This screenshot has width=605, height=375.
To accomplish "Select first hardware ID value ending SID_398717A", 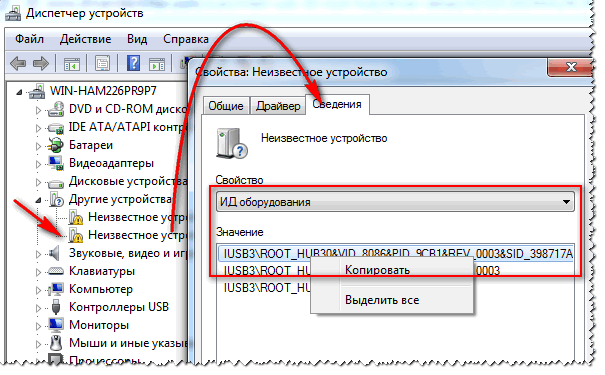I will point(395,254).
